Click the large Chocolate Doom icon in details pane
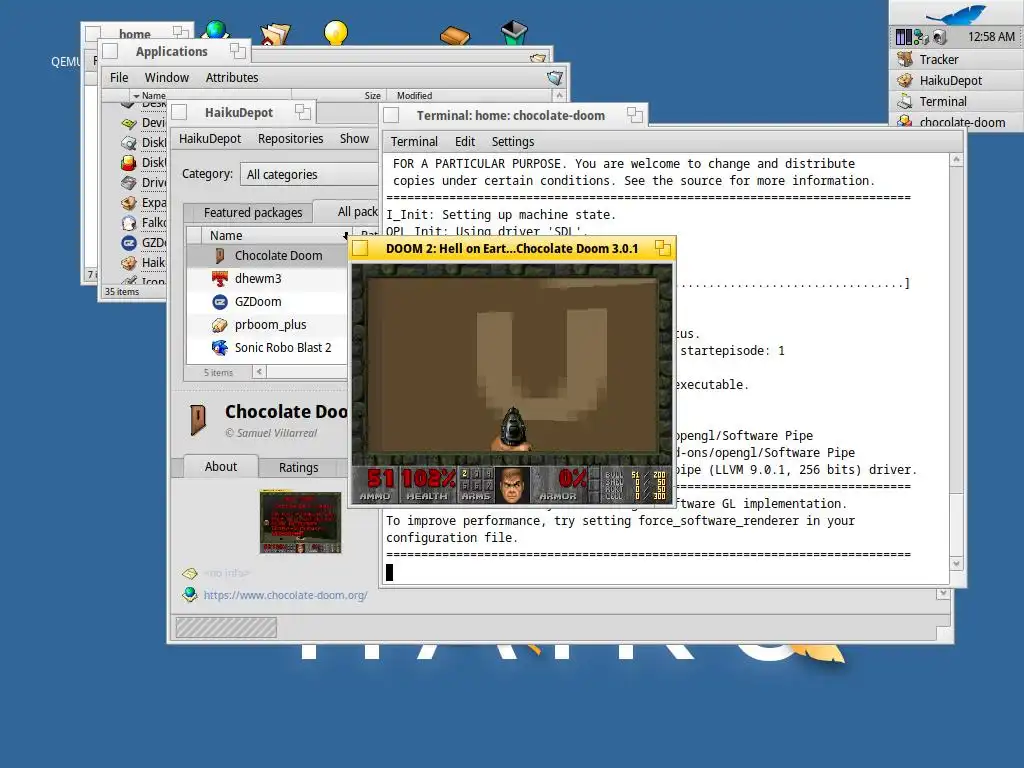 198,420
